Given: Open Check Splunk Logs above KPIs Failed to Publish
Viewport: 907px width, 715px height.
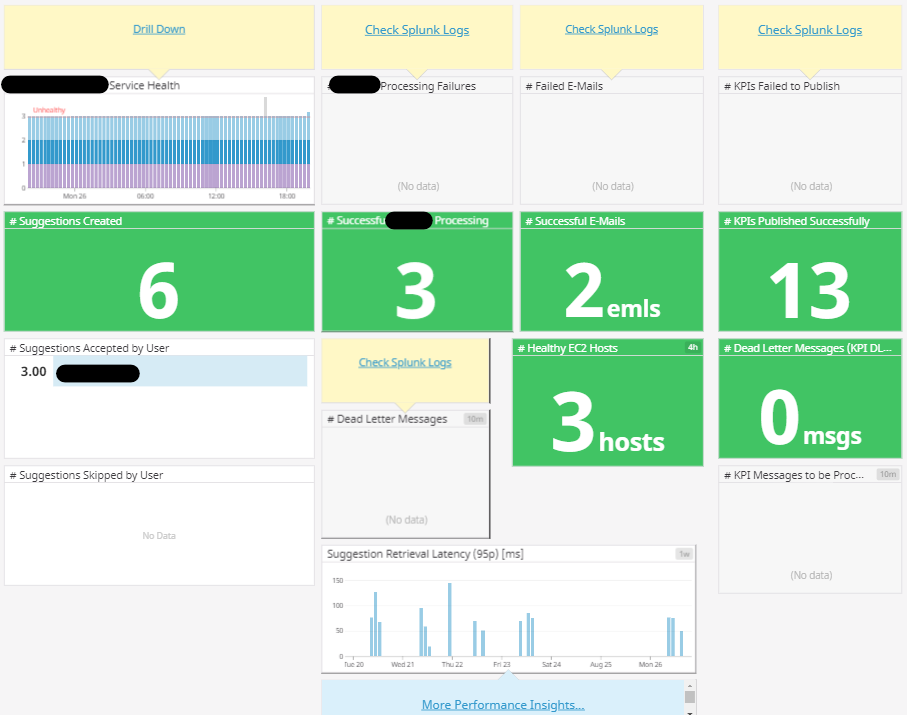Looking at the screenshot, I should 809,30.
